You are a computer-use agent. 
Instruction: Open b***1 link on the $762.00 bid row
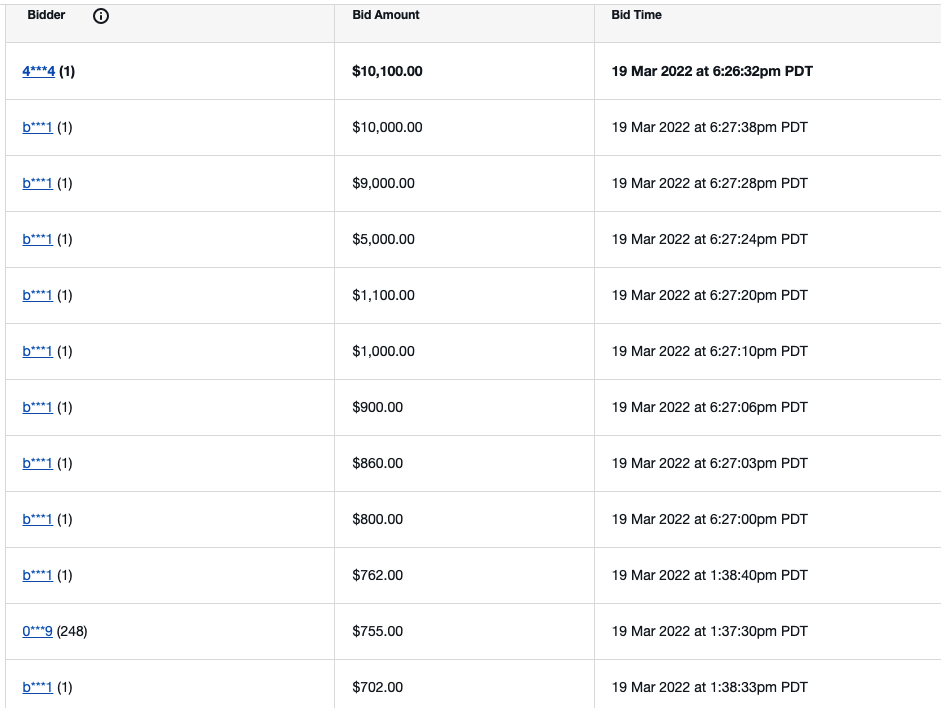35,575
